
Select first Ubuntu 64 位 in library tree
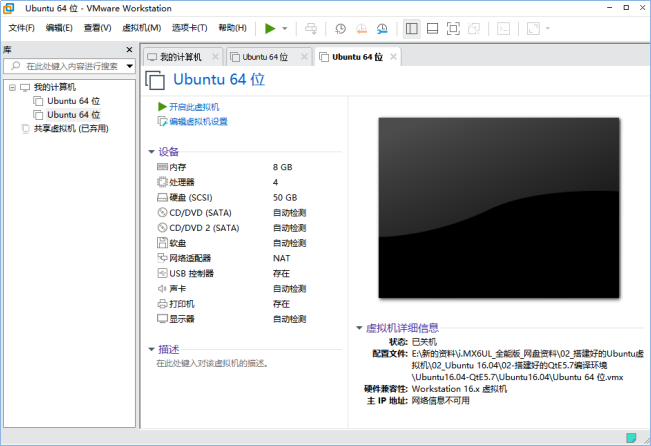pyautogui.click(x=73, y=101)
